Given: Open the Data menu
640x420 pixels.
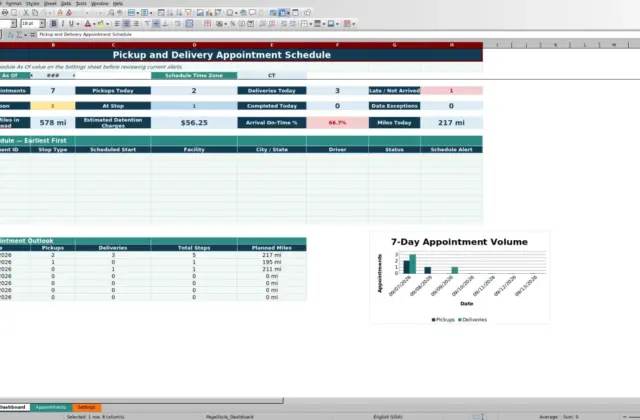Looking at the screenshot, I should pos(66,3).
